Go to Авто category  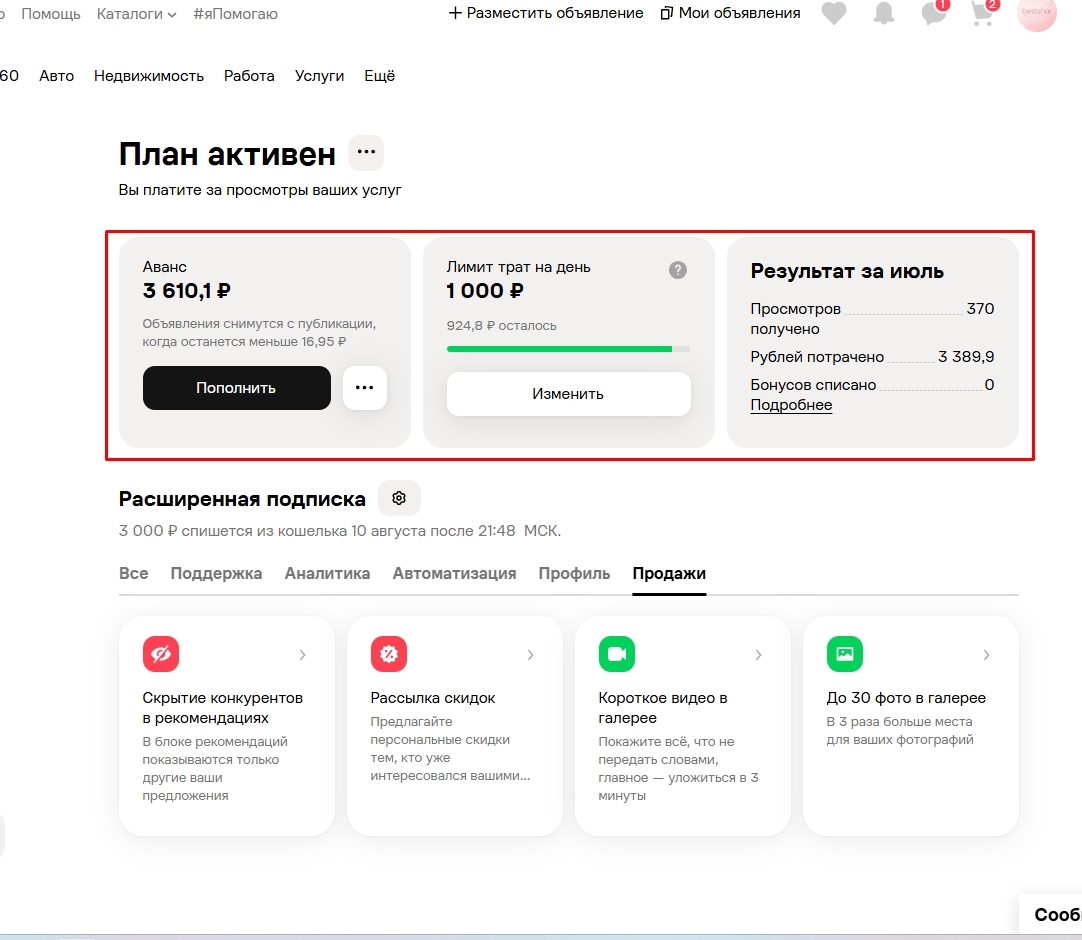coord(57,76)
